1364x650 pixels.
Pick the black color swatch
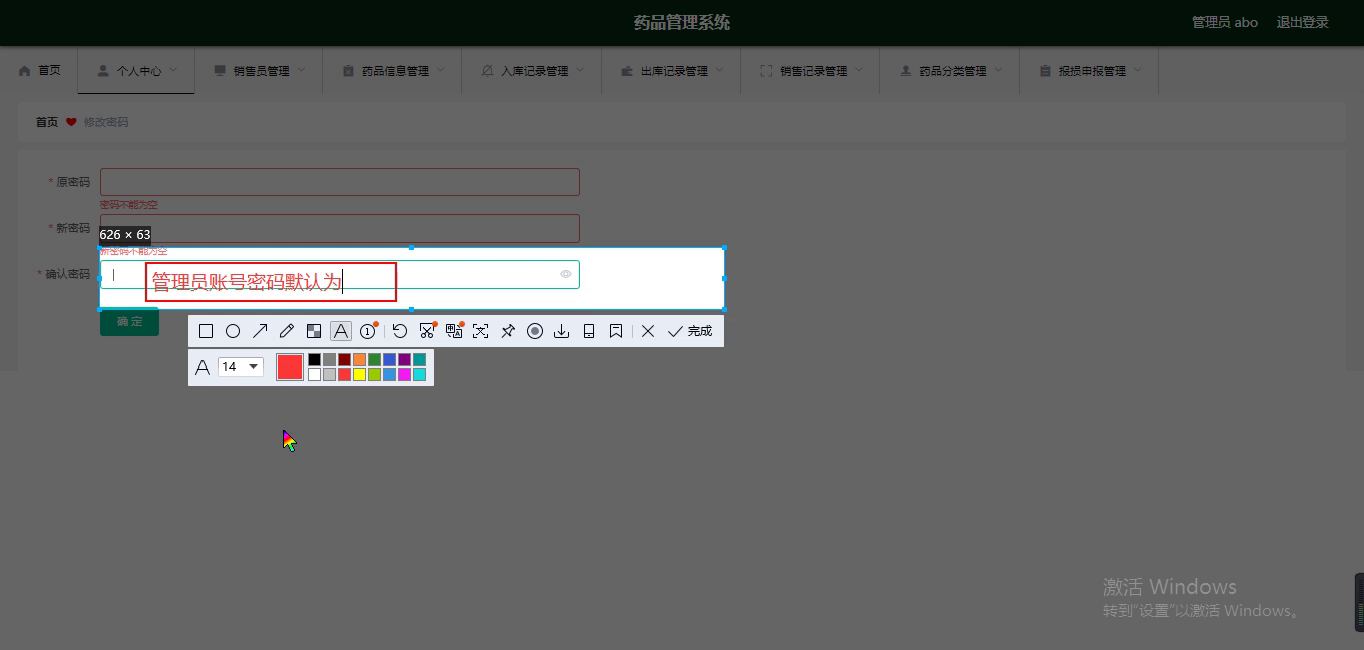315,359
